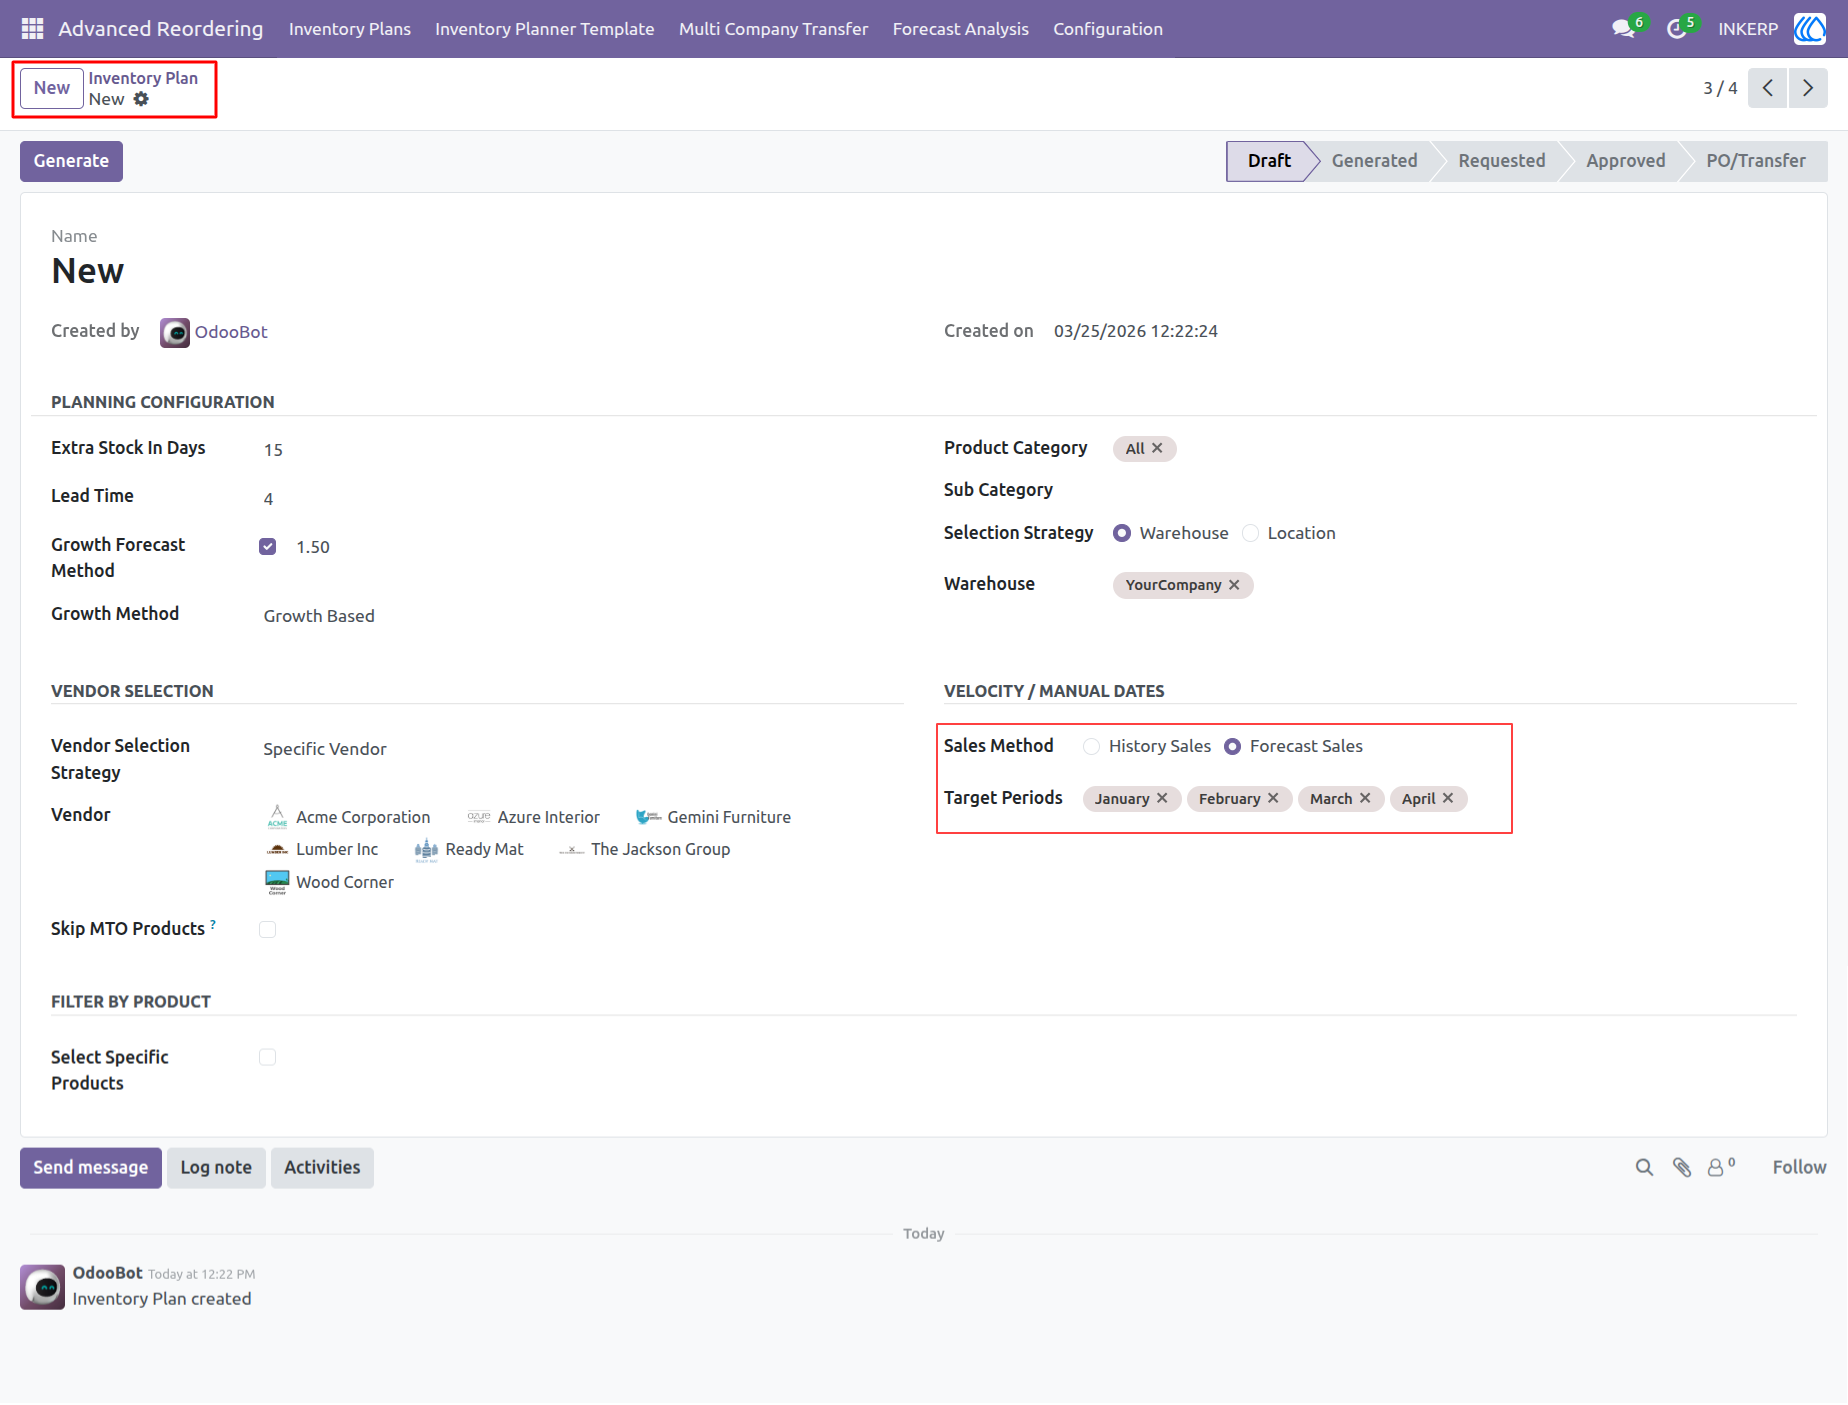Image resolution: width=1848 pixels, height=1405 pixels.
Task: Click the INKERP user avatar icon
Action: click(x=1810, y=29)
